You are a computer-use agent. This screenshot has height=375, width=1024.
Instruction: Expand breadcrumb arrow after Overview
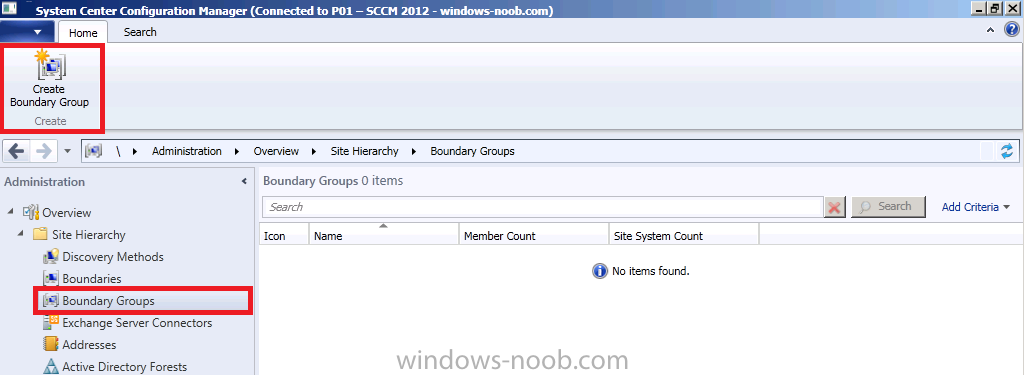(313, 152)
